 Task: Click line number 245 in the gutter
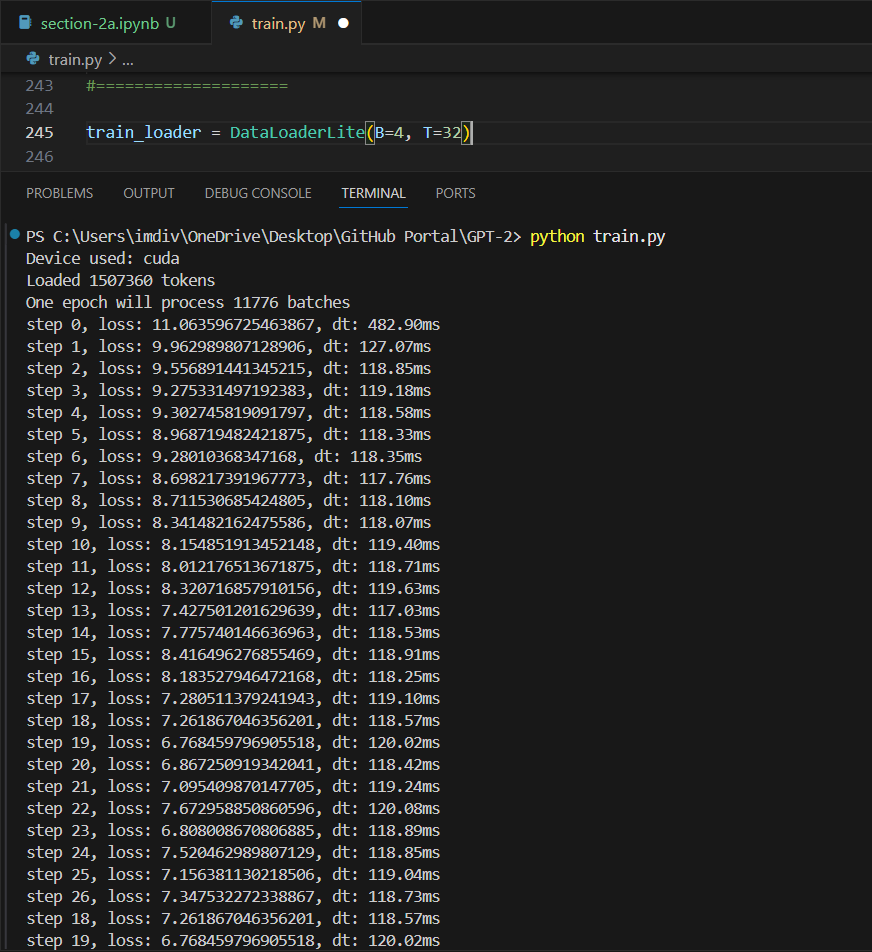(x=39, y=132)
